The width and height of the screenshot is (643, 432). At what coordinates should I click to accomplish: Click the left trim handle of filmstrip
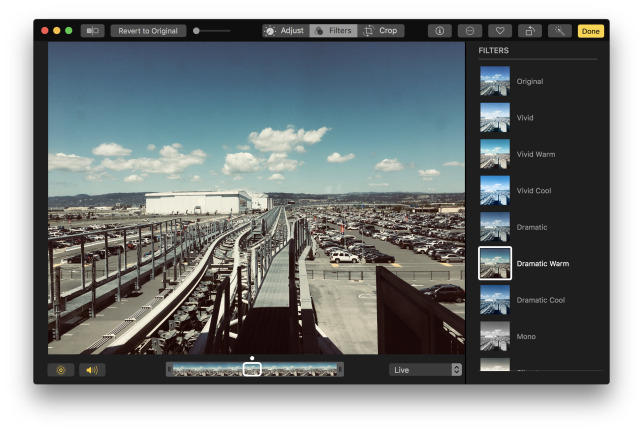169,369
